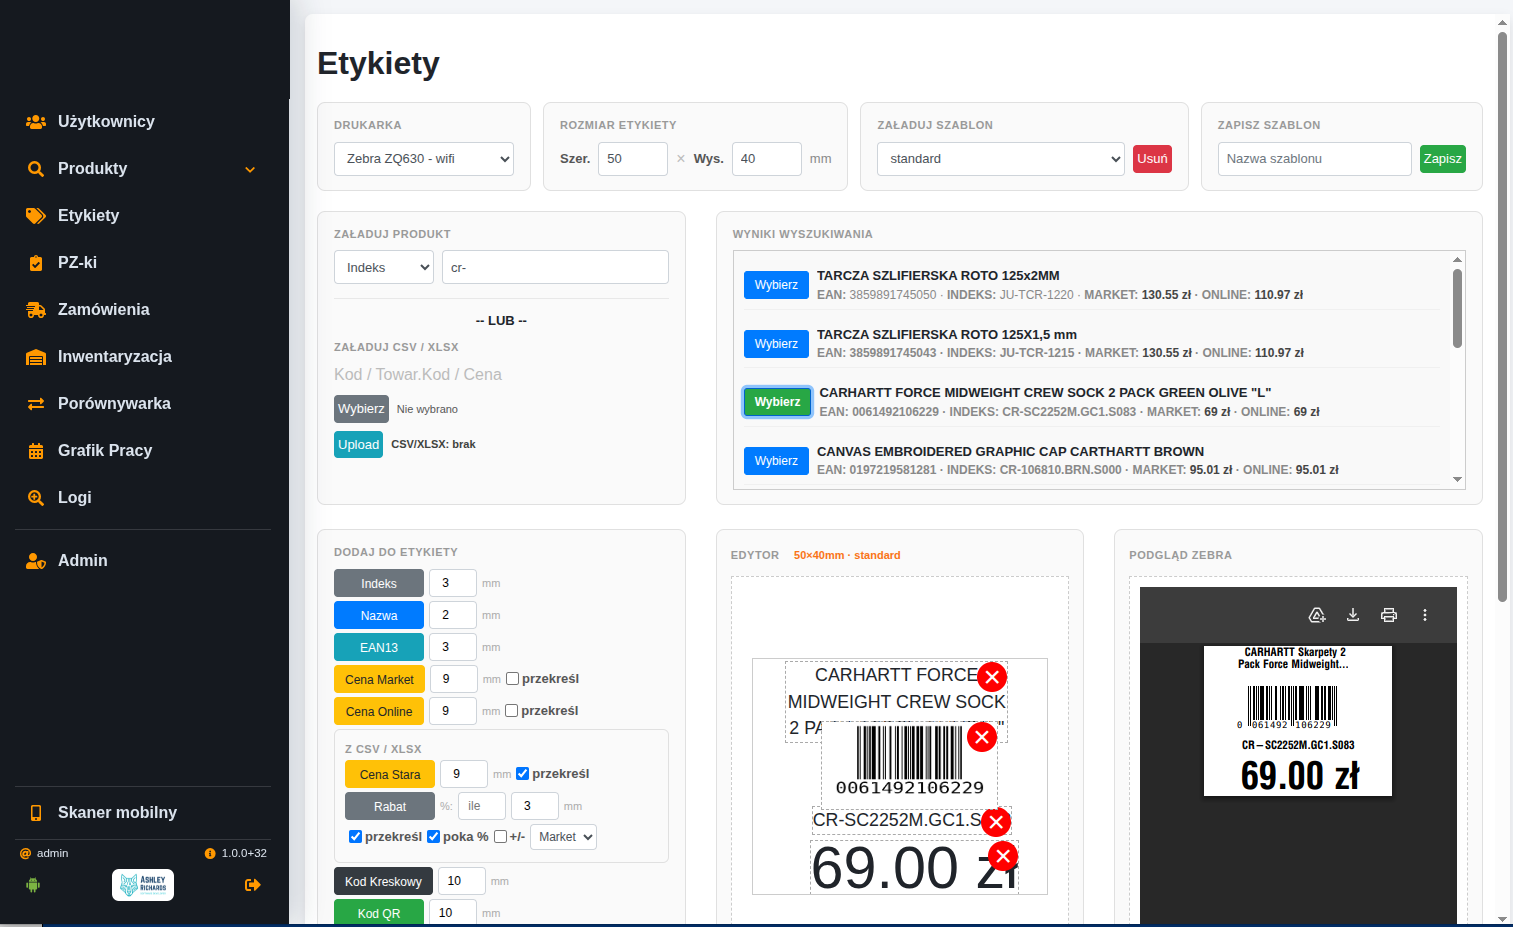Choose a CSV file with the grey Wybierz button
This screenshot has height=927, width=1513.
click(x=361, y=409)
